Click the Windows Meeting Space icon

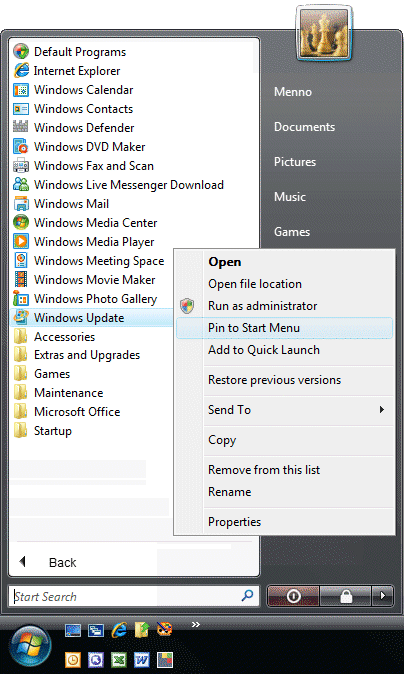(21, 260)
